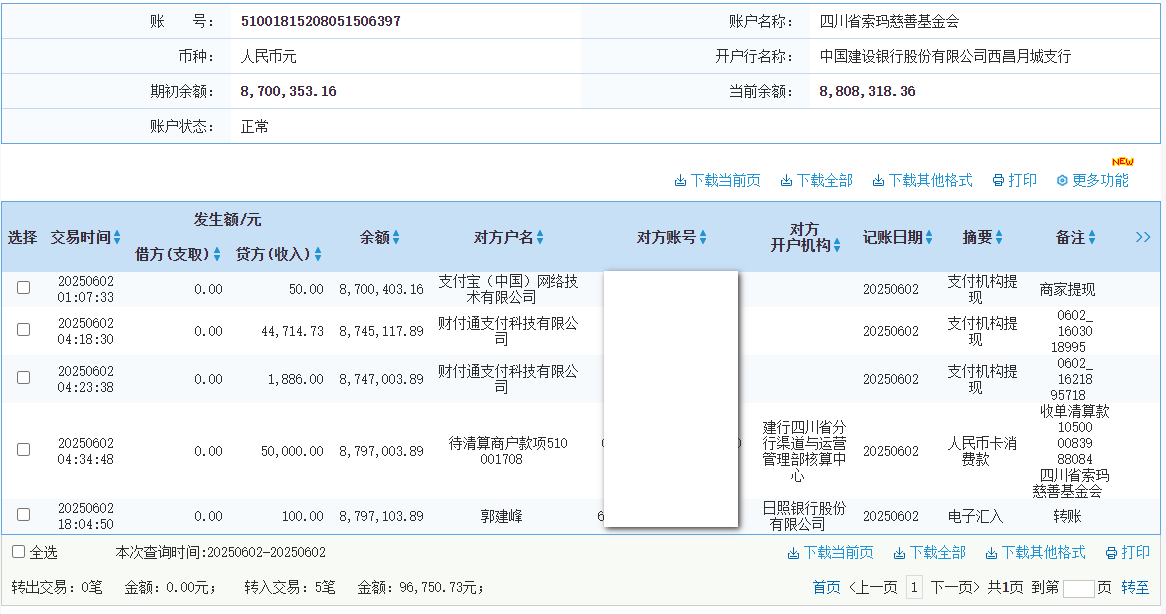Click balance 8,797,103.89
Screen dimensions: 1166x614
coord(381,516)
